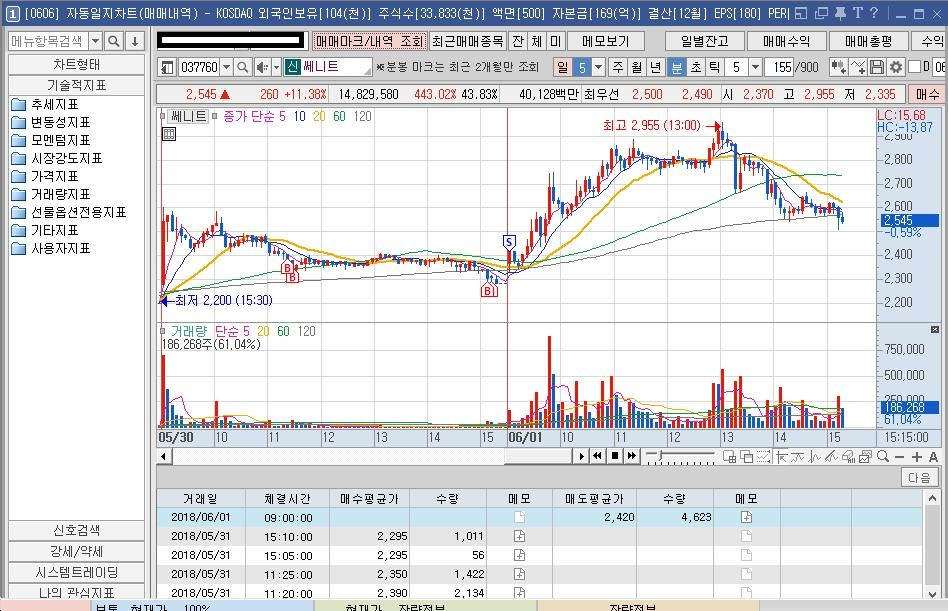Viewport: 948px width, 611px height.
Task: Click the pin icon in title bar
Action: coord(840,13)
